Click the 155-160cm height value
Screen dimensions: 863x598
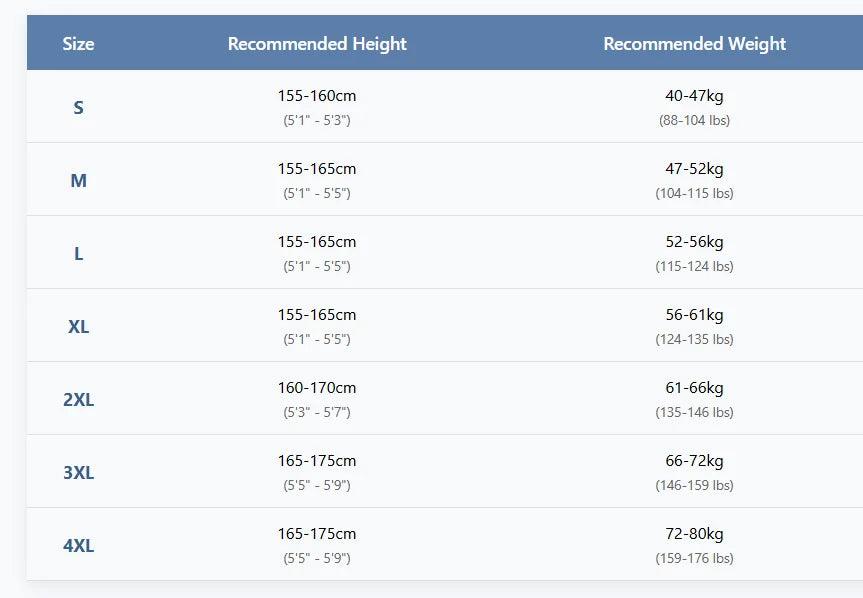317,96
